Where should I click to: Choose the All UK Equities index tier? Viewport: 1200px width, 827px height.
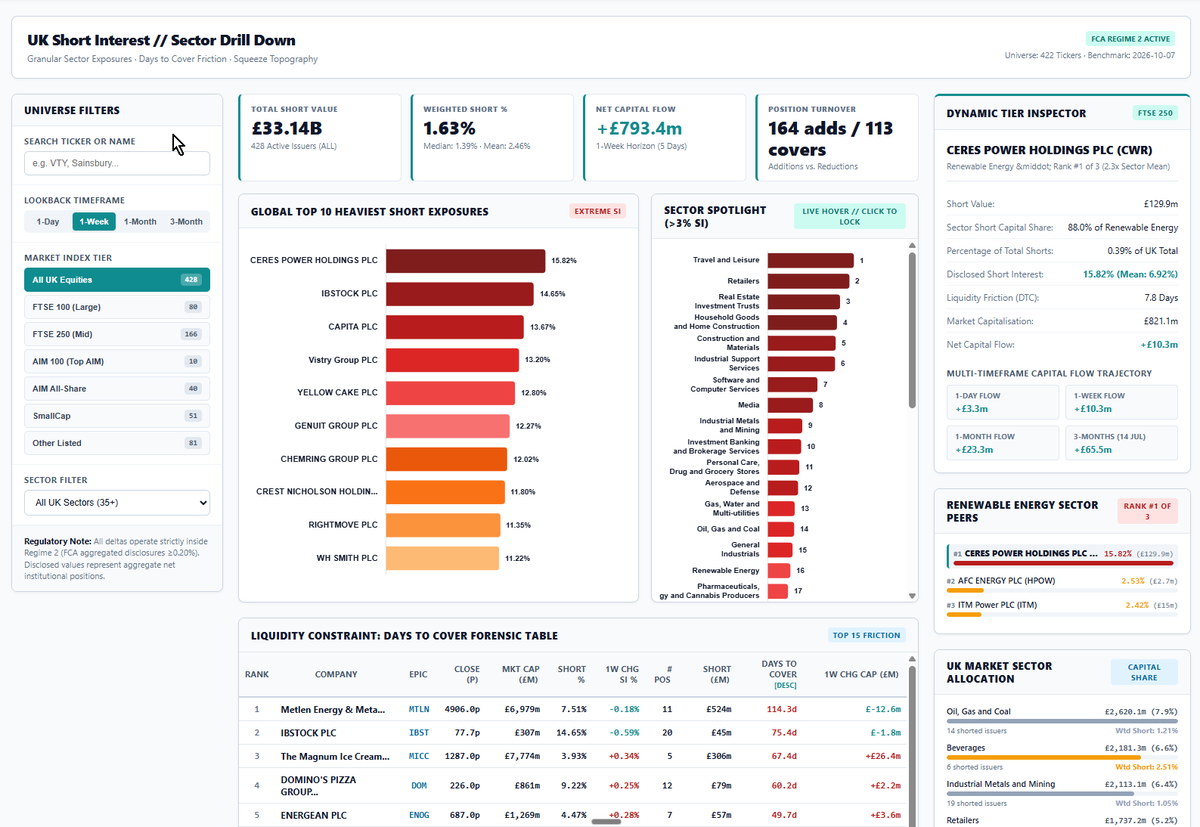tap(117, 280)
